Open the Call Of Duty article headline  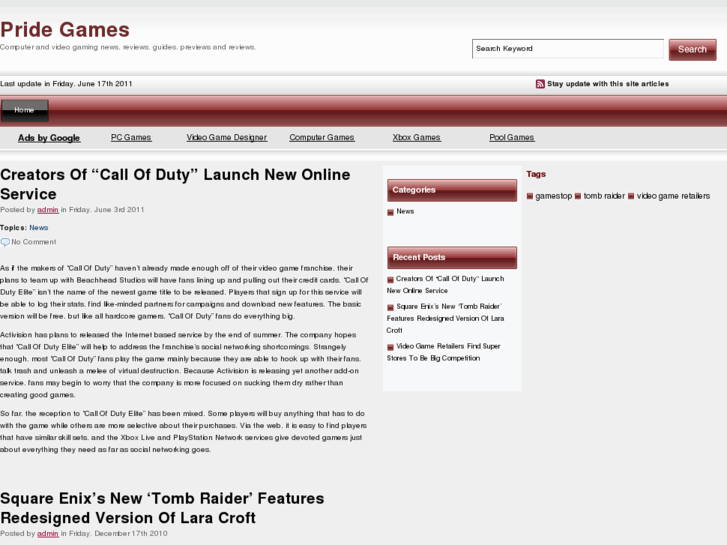tap(175, 184)
